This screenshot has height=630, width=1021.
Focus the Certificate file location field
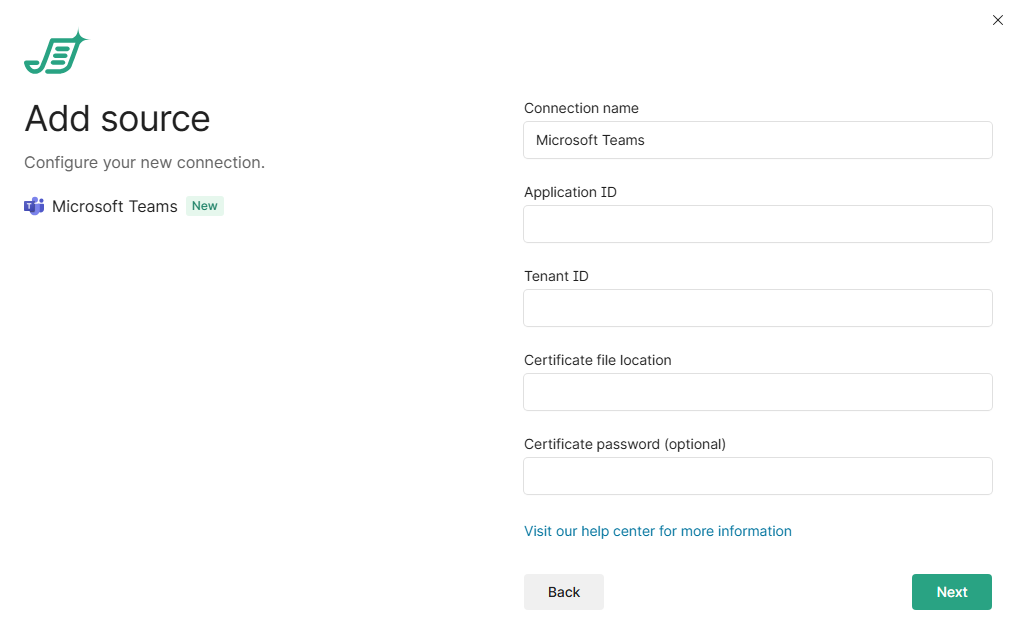tap(757, 392)
